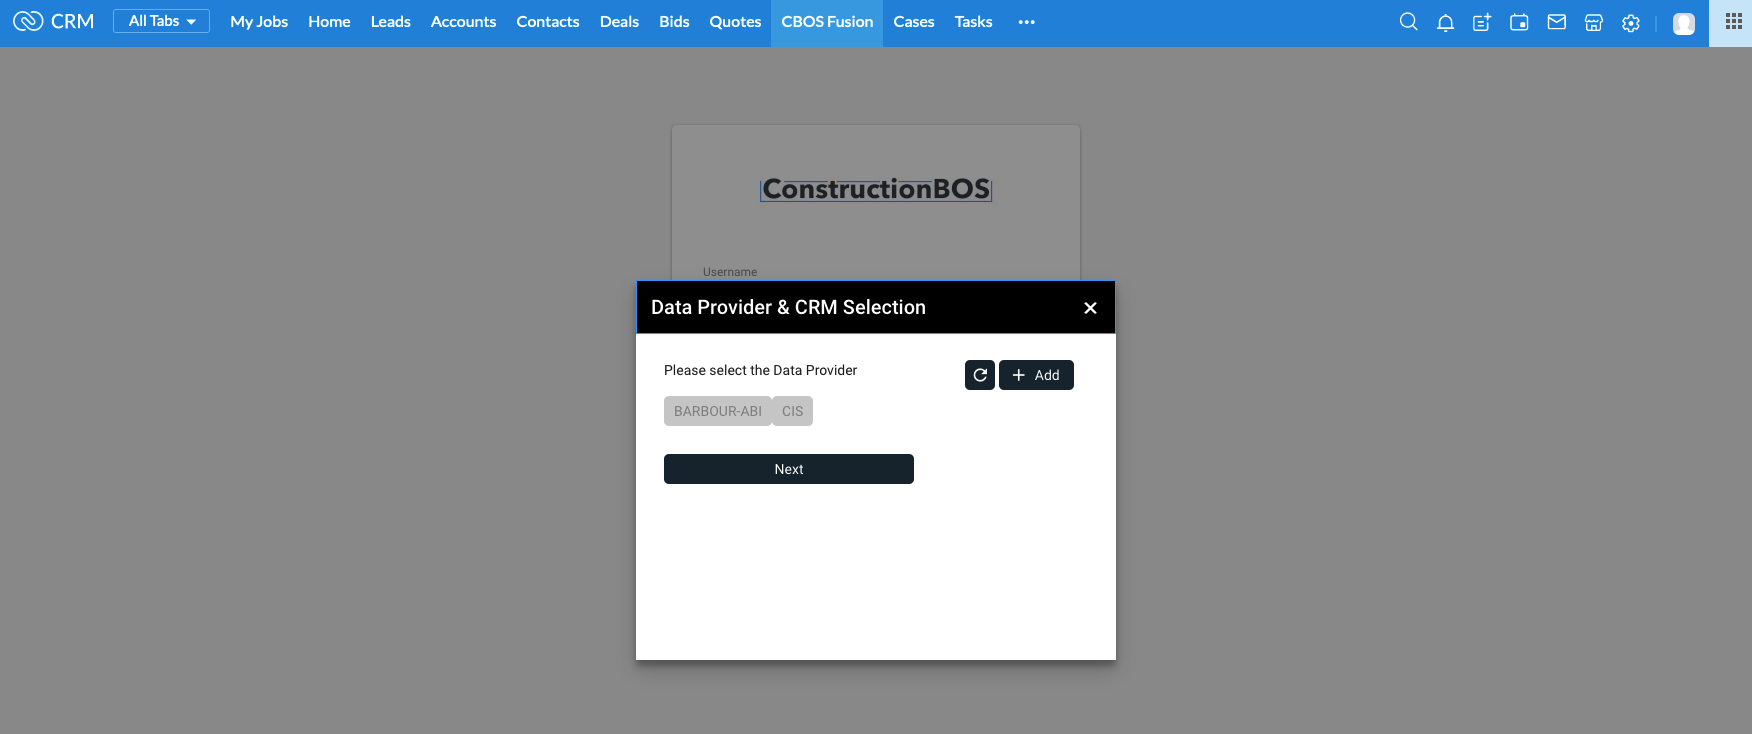Open the user profile avatar
Image resolution: width=1752 pixels, height=734 pixels.
[x=1684, y=23]
